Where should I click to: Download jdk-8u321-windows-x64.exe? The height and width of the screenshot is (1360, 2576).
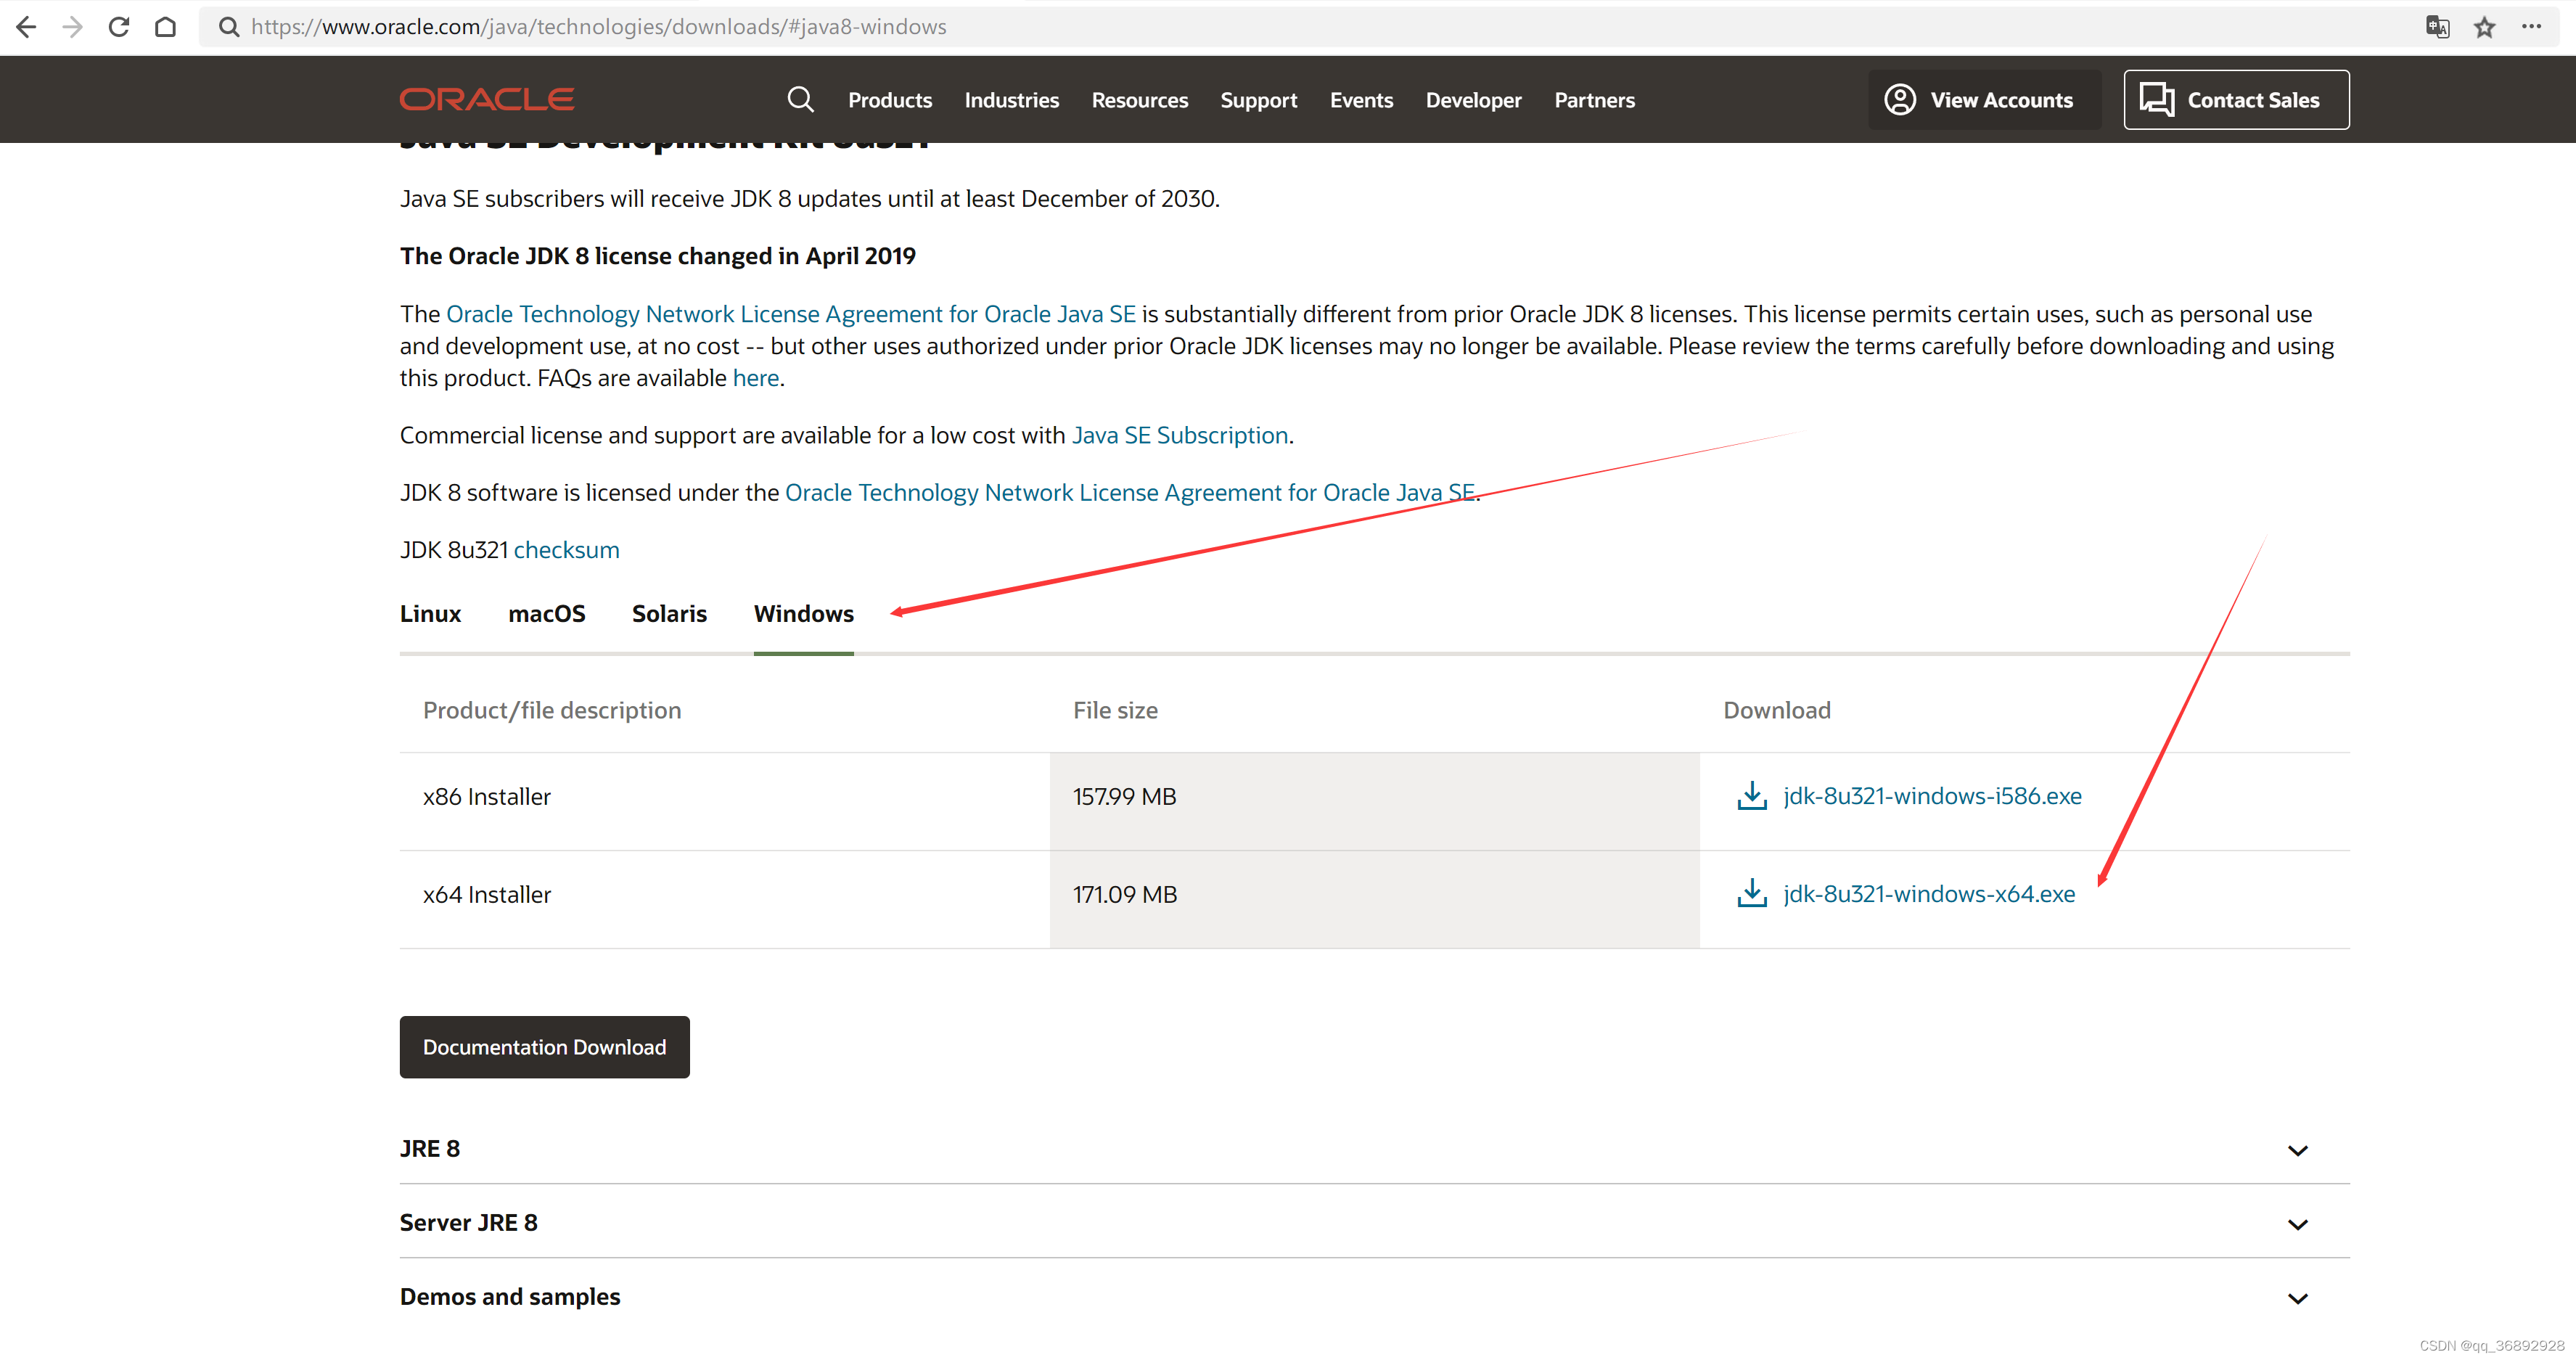point(1928,894)
